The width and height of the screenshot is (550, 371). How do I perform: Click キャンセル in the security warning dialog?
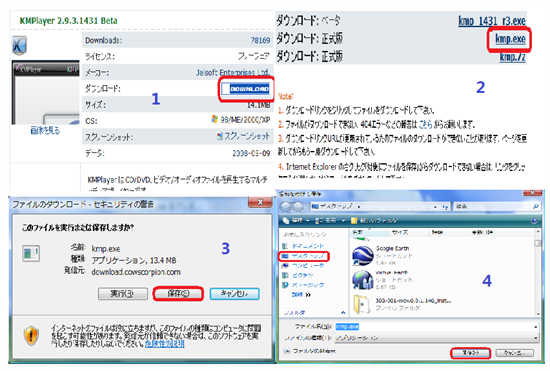234,294
